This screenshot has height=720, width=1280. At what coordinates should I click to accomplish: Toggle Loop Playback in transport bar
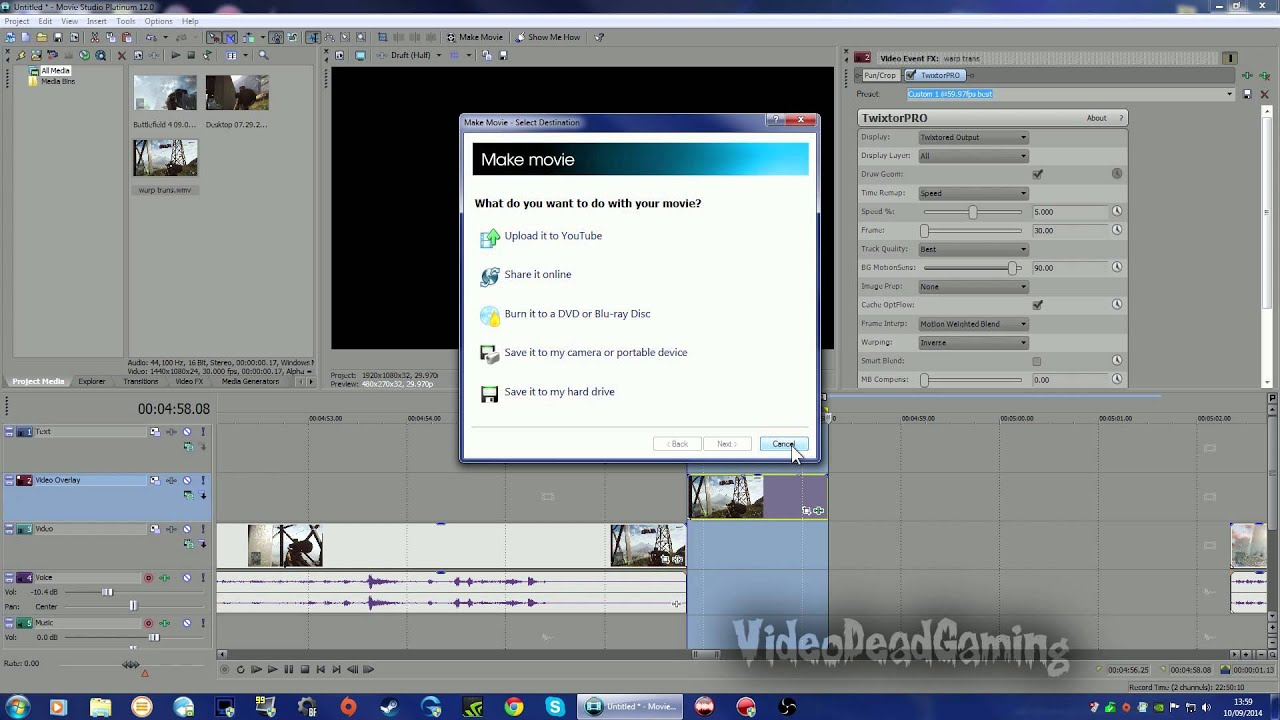point(240,670)
